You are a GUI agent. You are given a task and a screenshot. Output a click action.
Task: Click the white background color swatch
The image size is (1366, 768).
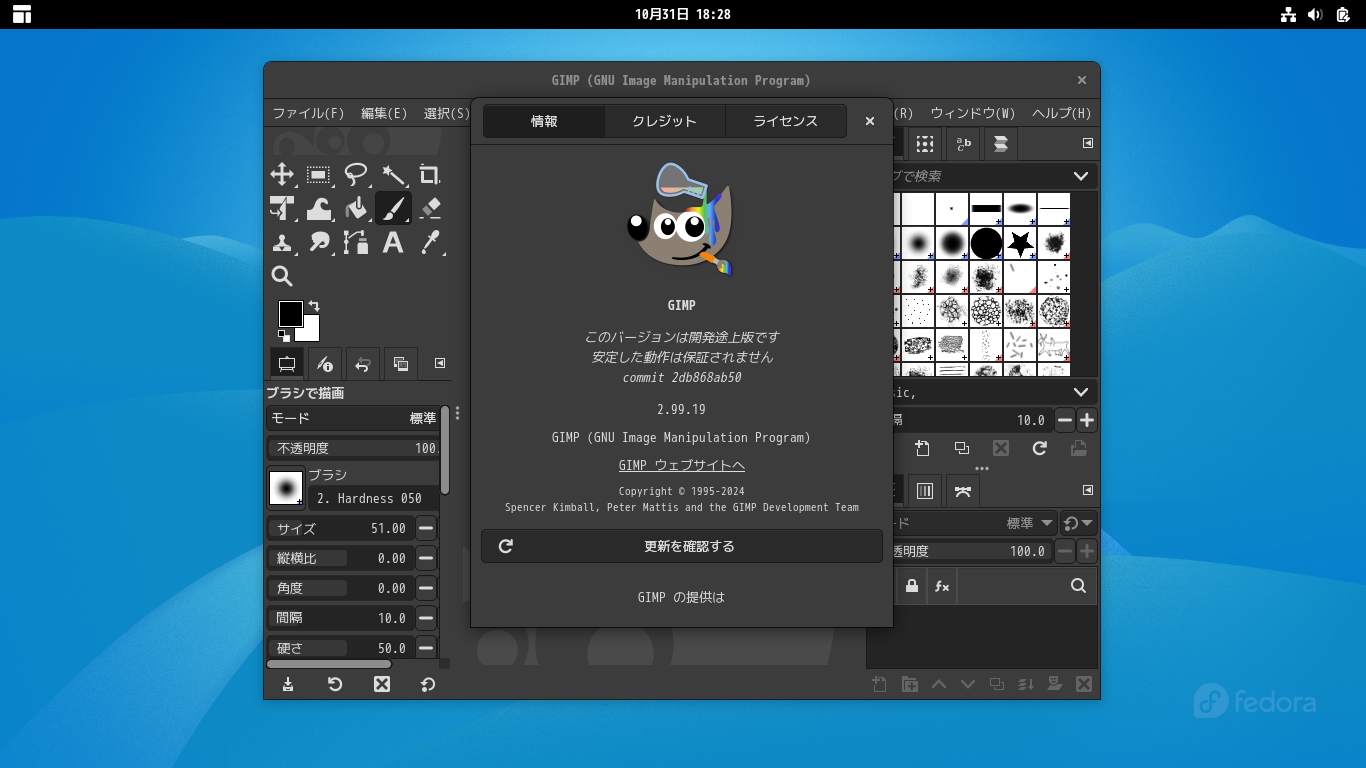click(x=310, y=331)
